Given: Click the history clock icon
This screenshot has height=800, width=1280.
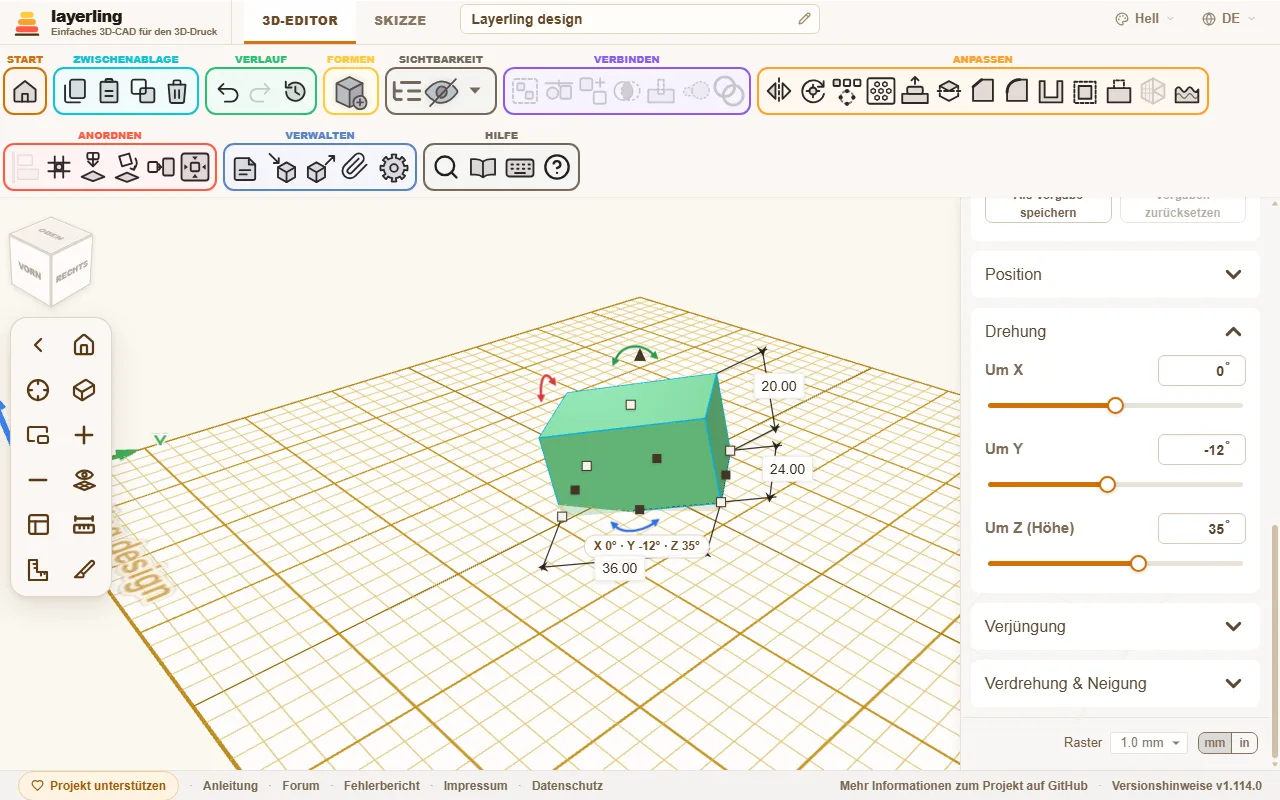Looking at the screenshot, I should coord(295,92).
